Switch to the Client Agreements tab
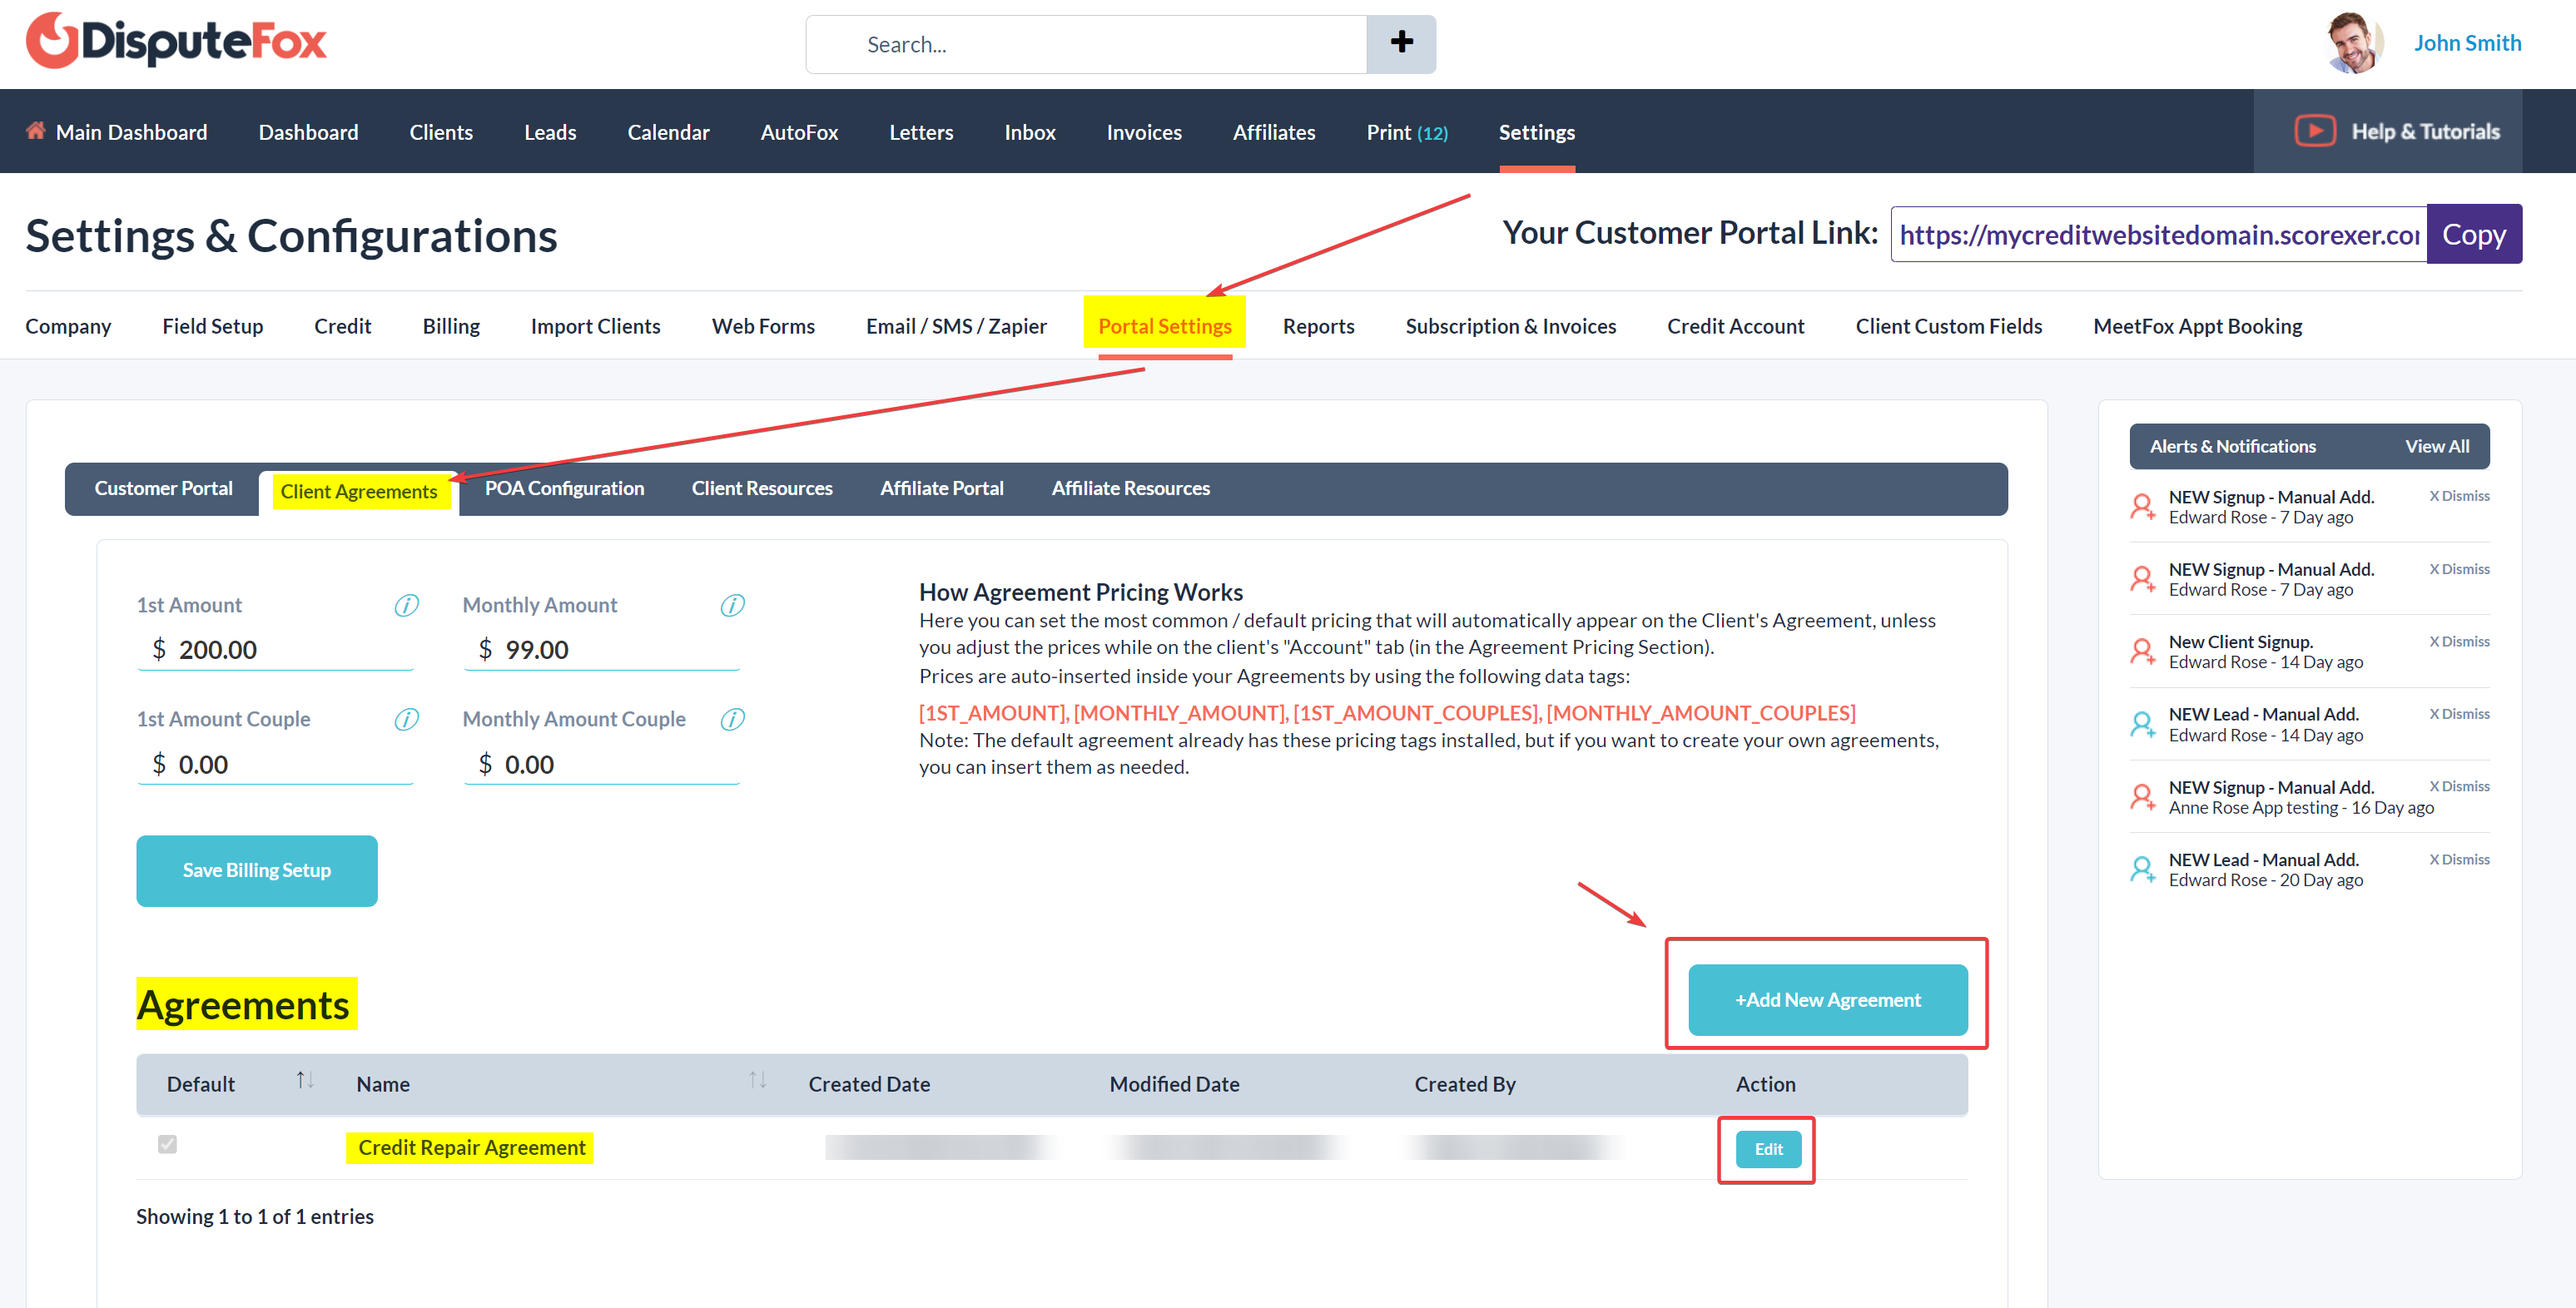 click(359, 491)
